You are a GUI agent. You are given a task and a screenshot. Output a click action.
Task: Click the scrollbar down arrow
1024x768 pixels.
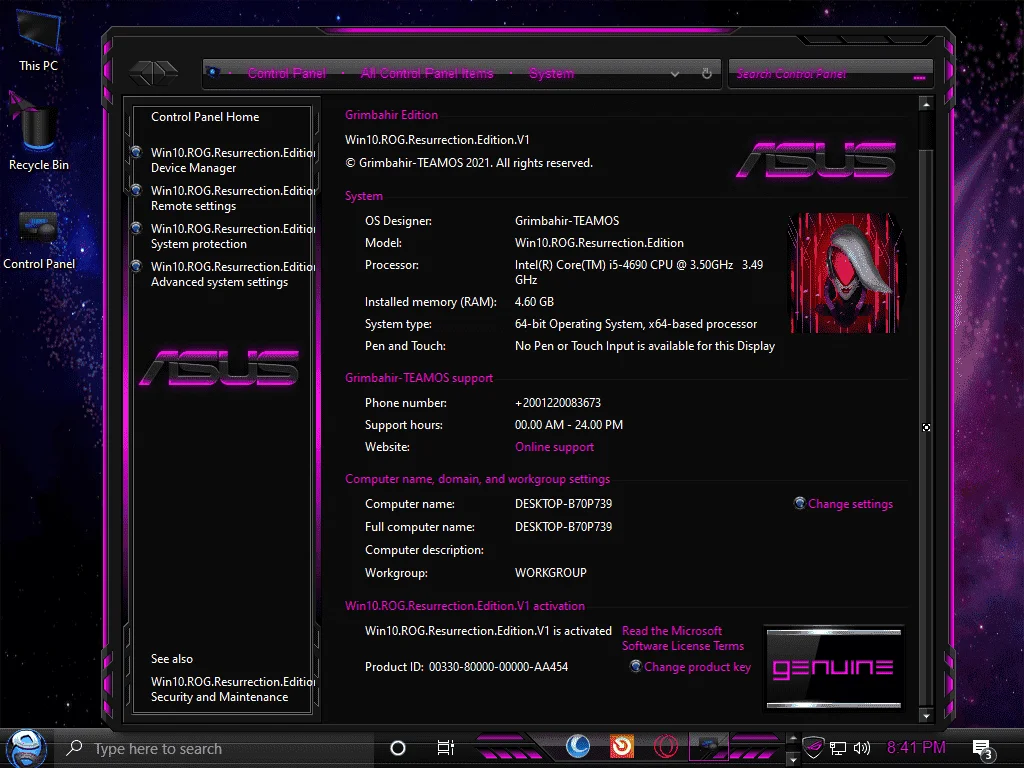(926, 716)
